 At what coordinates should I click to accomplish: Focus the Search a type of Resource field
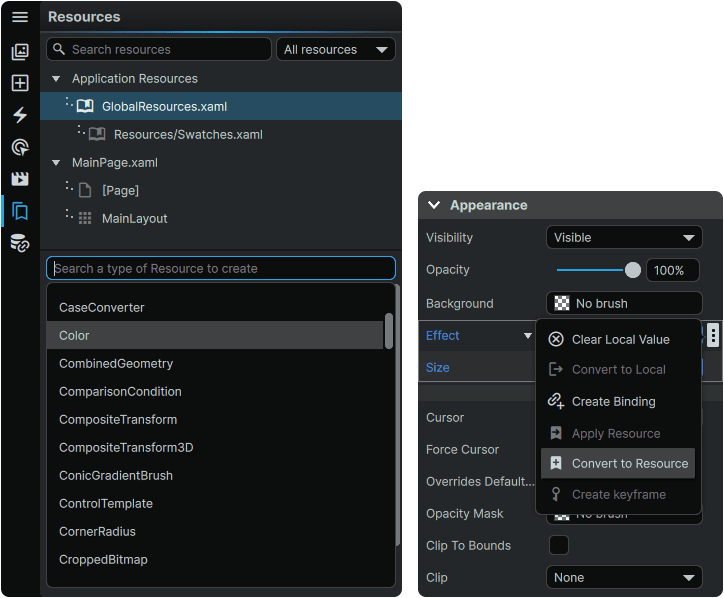221,268
